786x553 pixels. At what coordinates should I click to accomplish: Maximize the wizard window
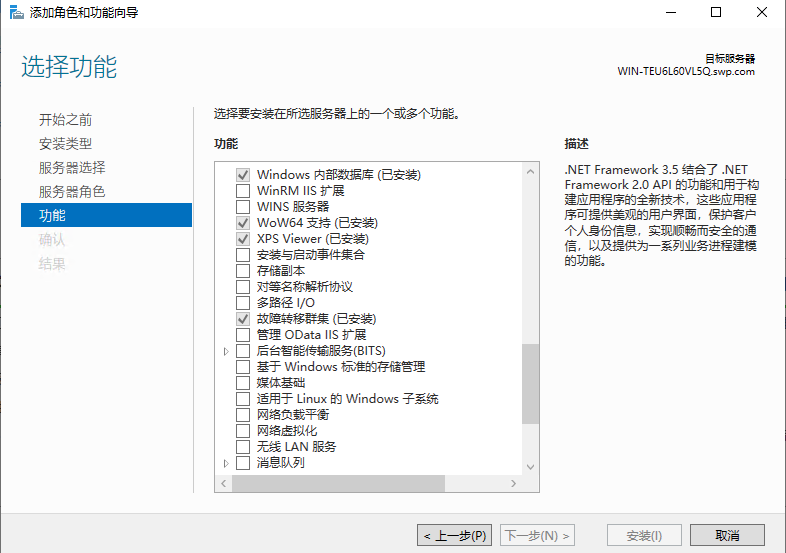pyautogui.click(x=716, y=12)
